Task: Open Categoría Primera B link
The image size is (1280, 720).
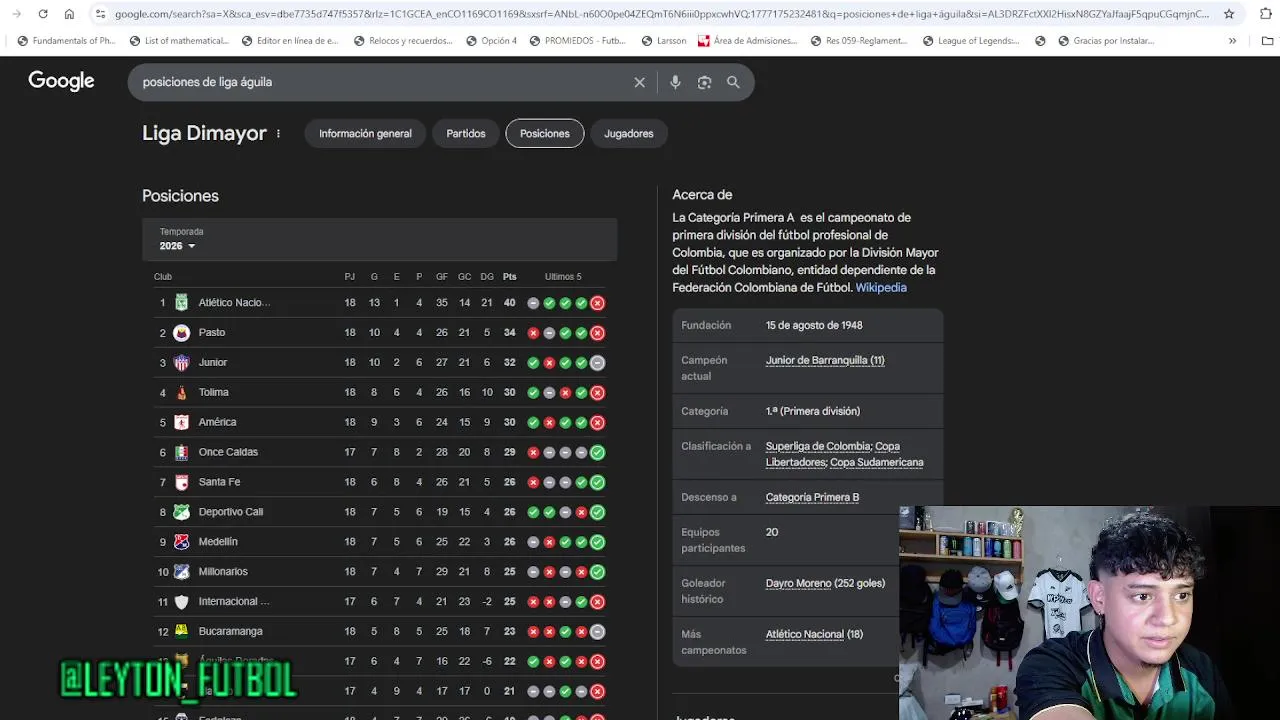Action: tap(812, 498)
